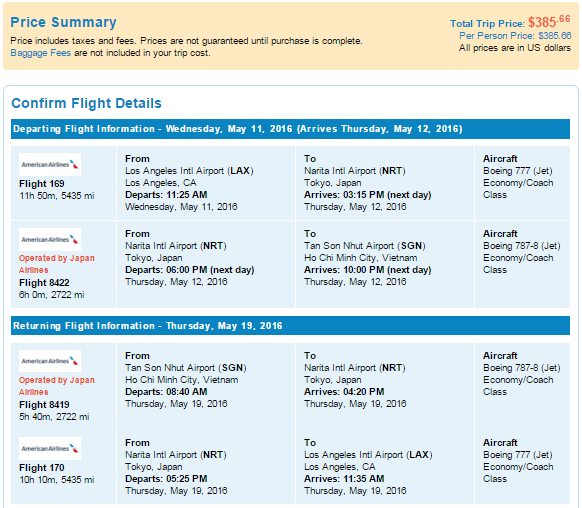
Task: Click Flight 170 number label
Action: pyautogui.click(x=42, y=468)
